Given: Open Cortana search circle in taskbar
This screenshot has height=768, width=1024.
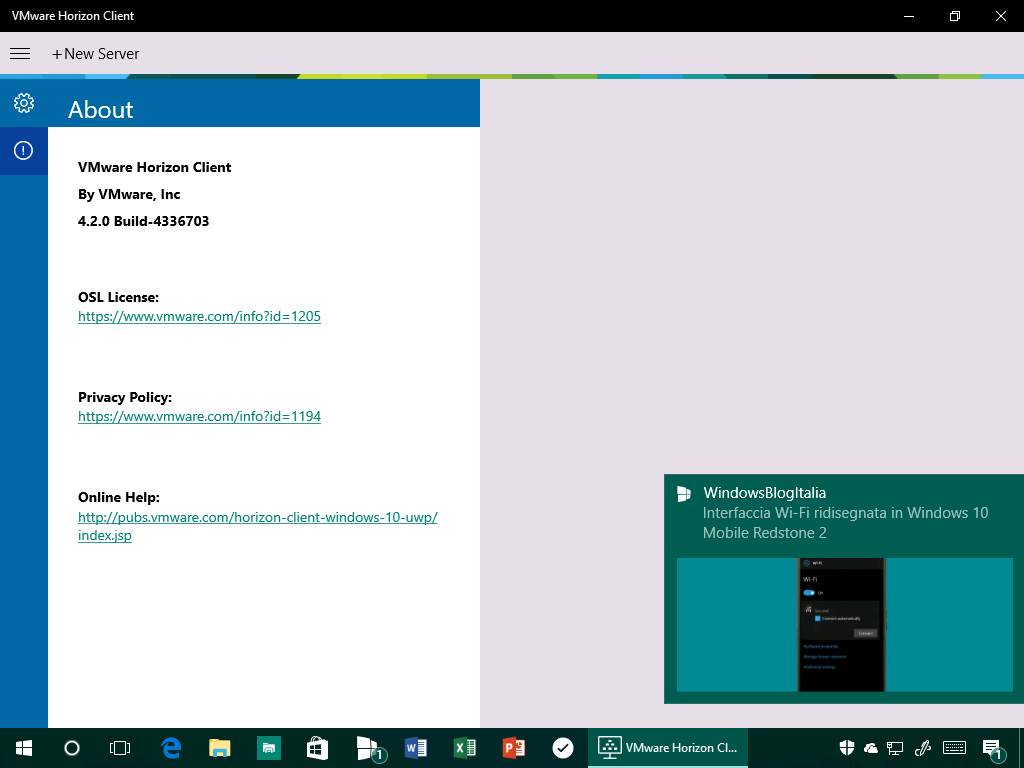Looking at the screenshot, I should pyautogui.click(x=72, y=748).
